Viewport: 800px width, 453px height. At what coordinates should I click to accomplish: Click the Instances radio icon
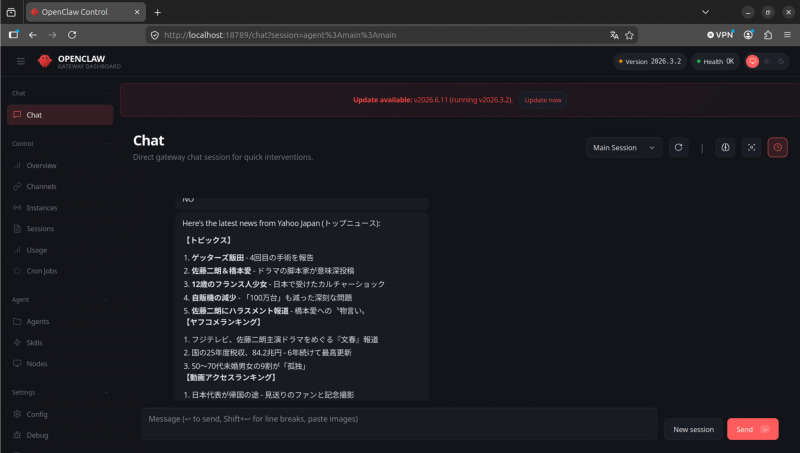pos(17,208)
